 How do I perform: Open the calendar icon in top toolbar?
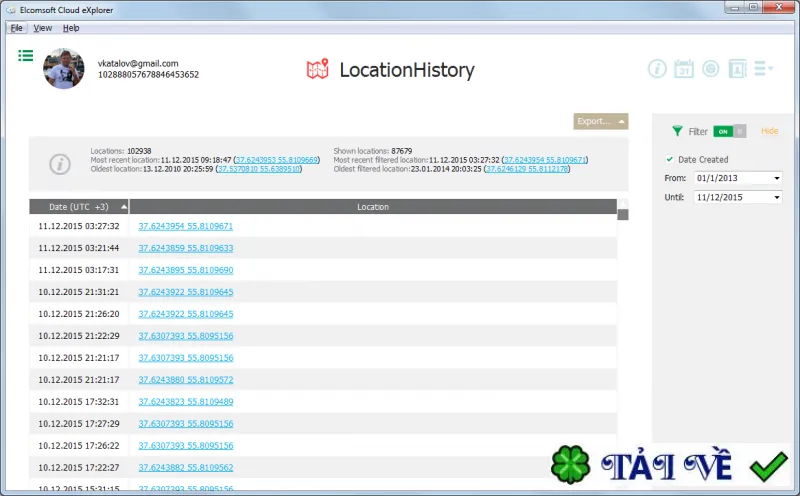pyautogui.click(x=684, y=68)
